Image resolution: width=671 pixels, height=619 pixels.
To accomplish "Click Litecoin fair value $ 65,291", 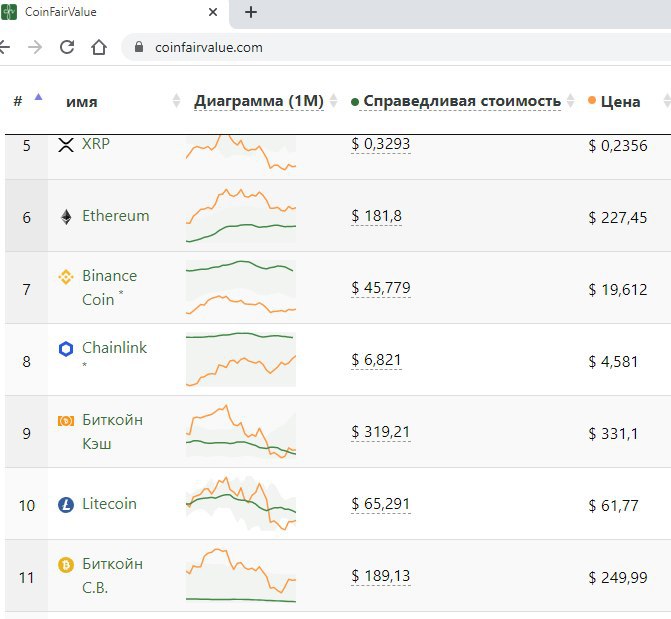I will tap(380, 503).
